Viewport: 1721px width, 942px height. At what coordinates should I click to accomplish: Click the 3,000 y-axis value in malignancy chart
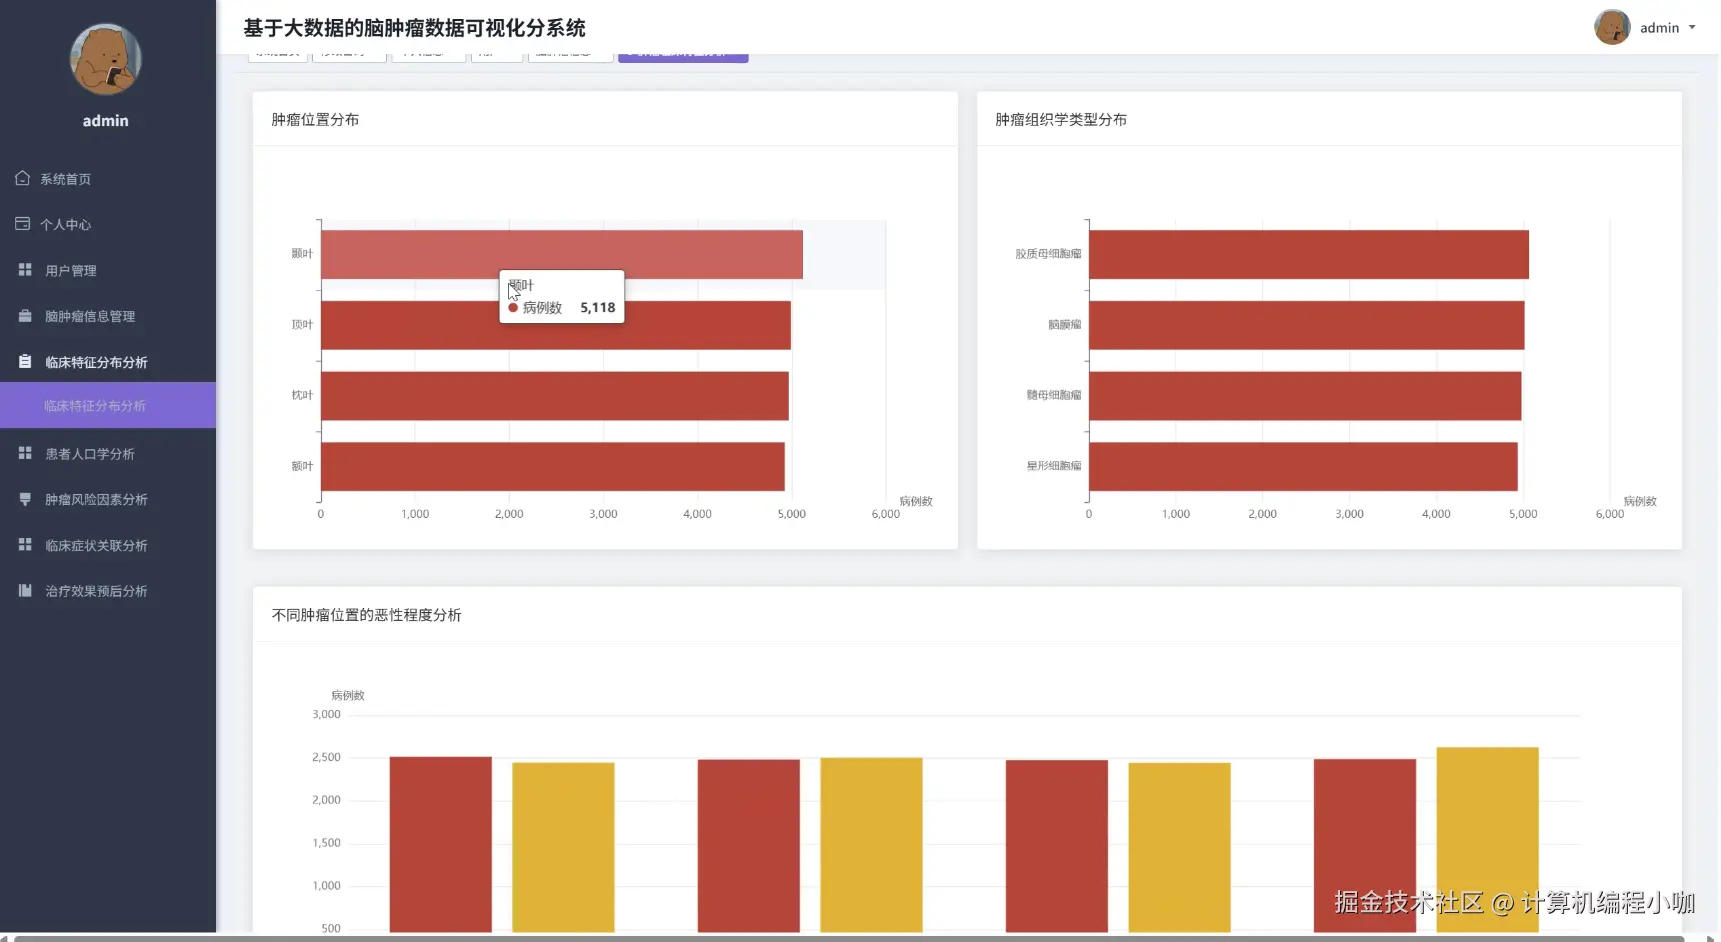click(326, 714)
